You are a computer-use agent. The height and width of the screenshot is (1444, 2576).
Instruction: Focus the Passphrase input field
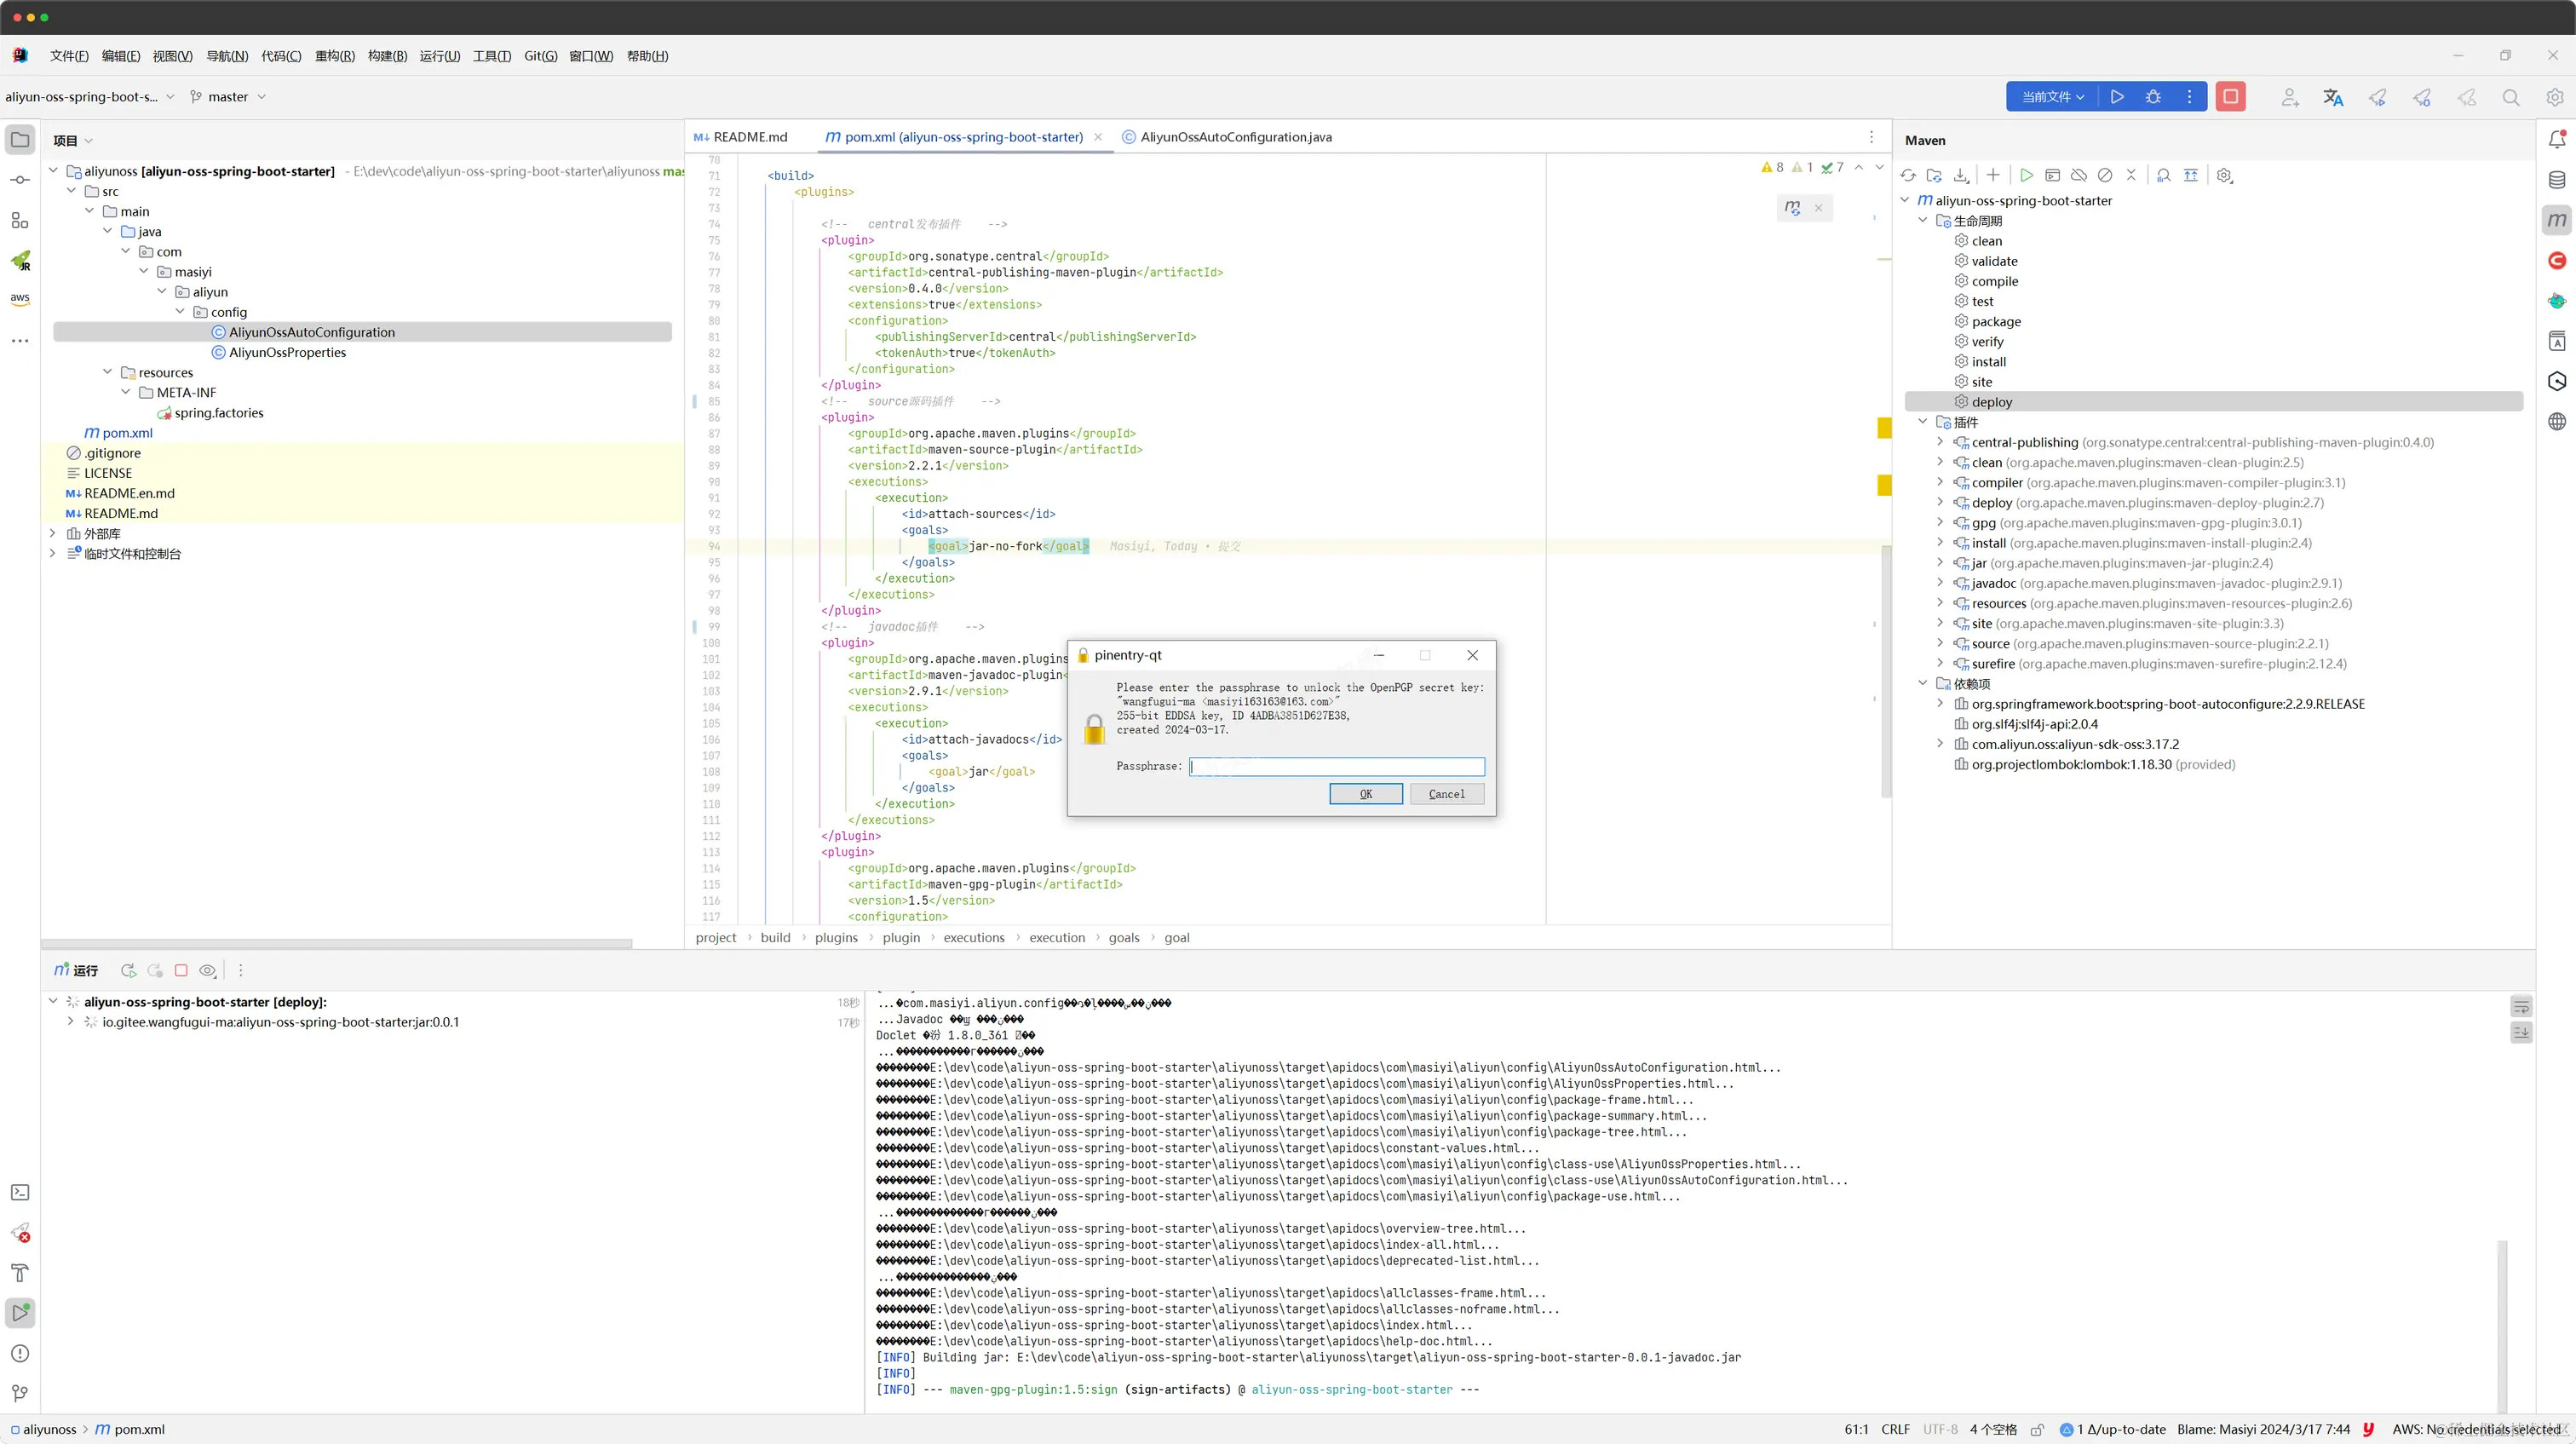(x=1336, y=766)
